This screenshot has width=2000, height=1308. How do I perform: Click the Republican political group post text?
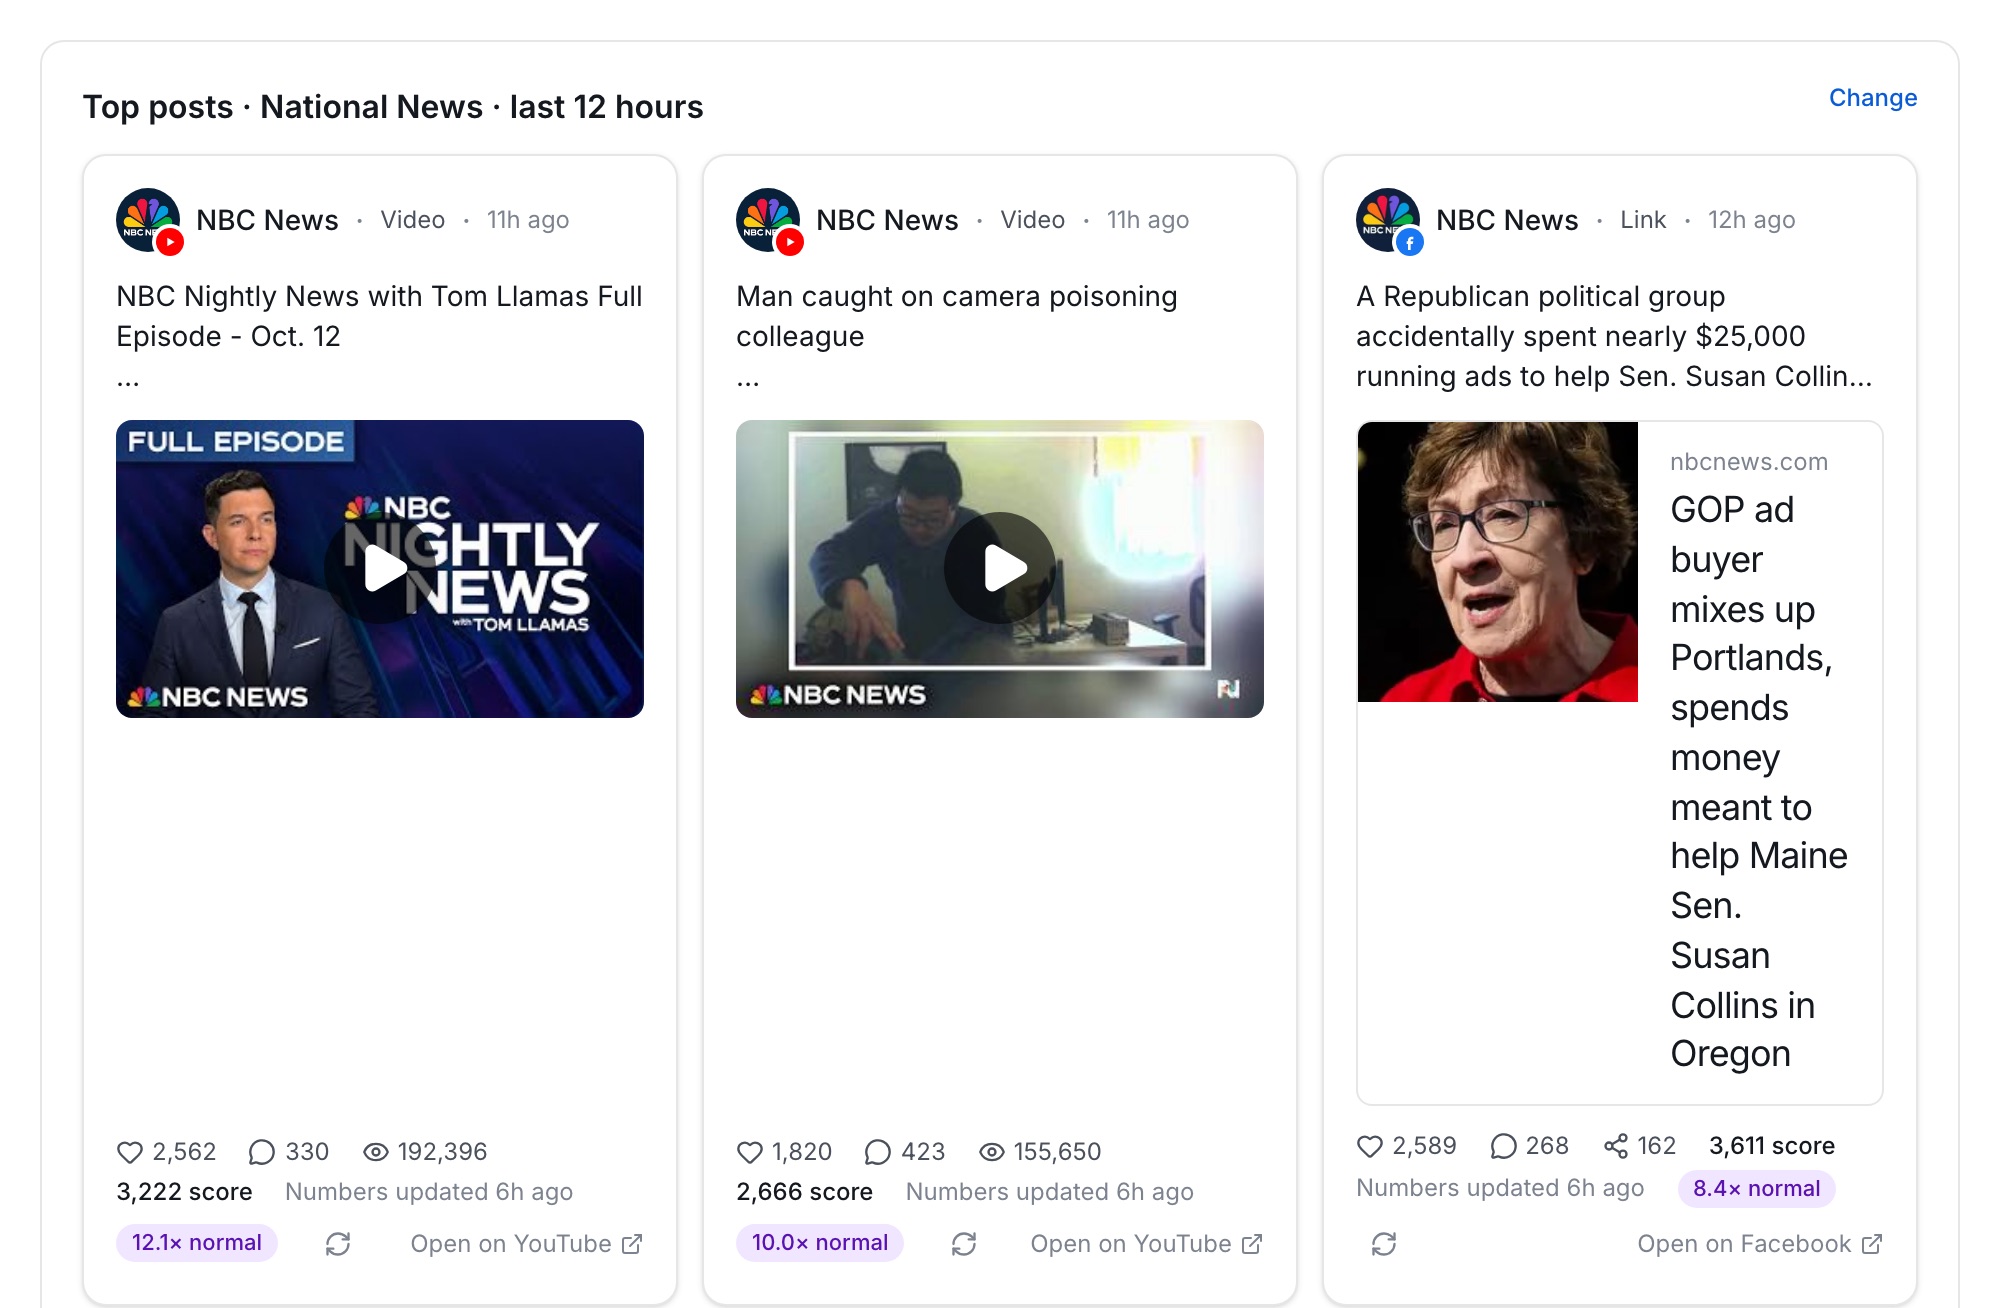click(1614, 336)
